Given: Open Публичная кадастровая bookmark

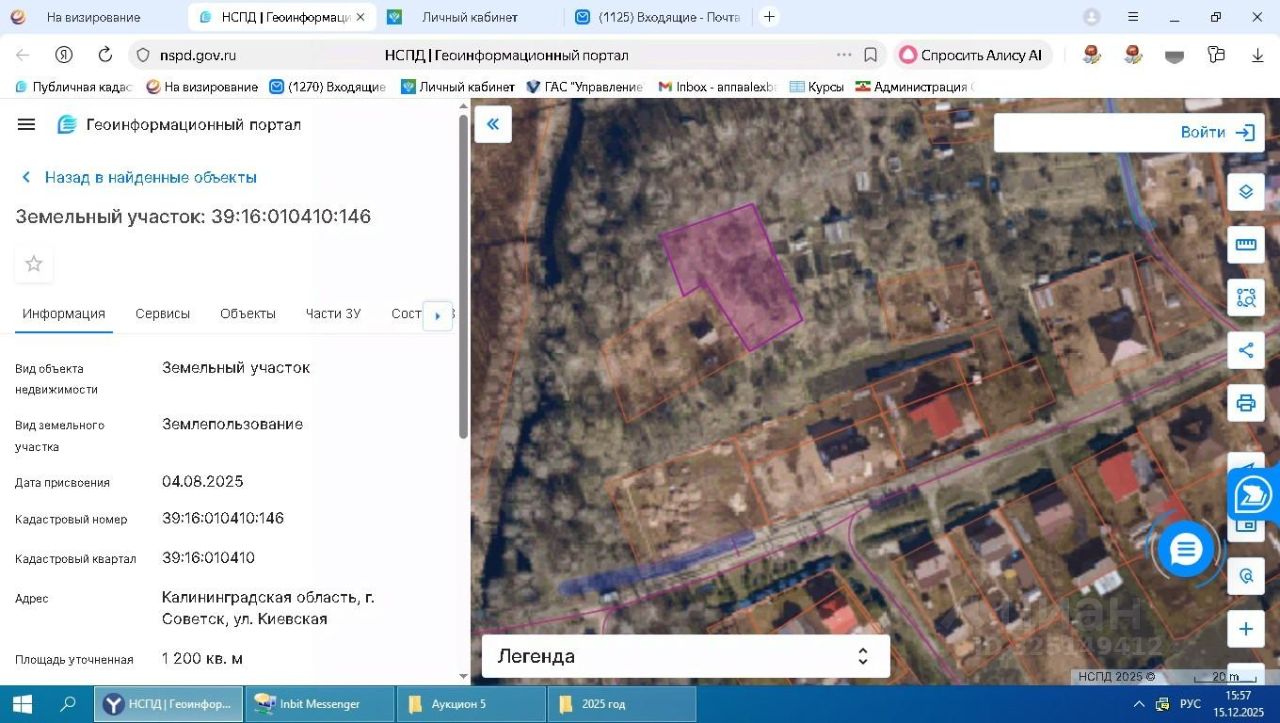Looking at the screenshot, I should [74, 87].
